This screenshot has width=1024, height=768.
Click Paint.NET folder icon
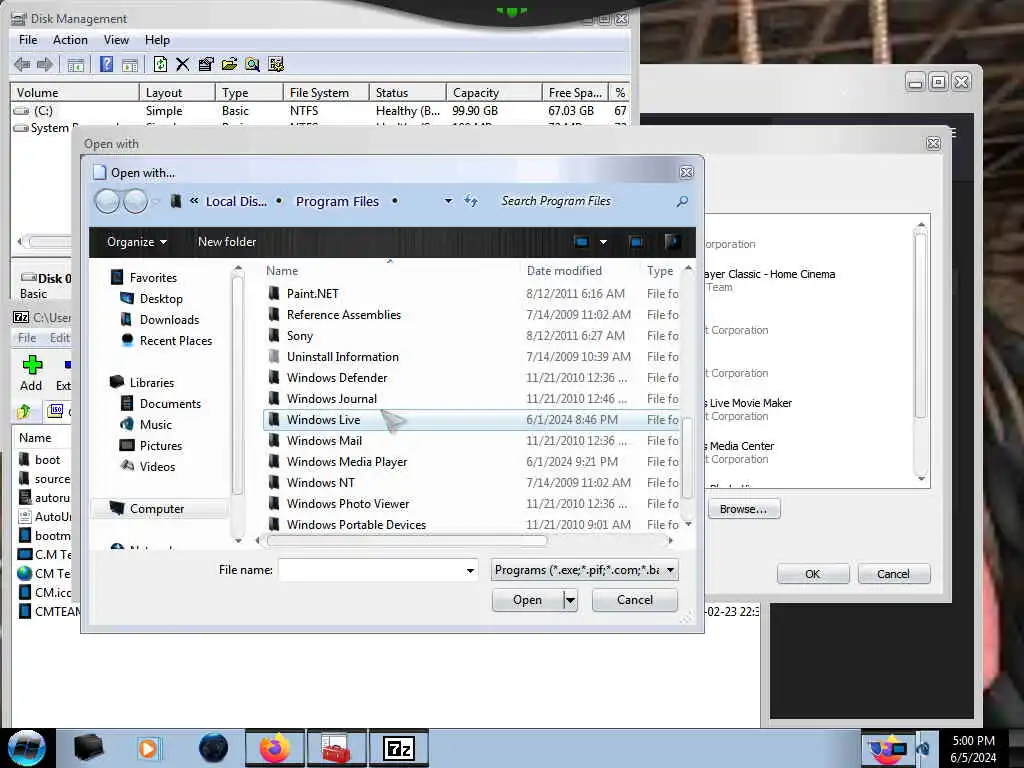[275, 293]
